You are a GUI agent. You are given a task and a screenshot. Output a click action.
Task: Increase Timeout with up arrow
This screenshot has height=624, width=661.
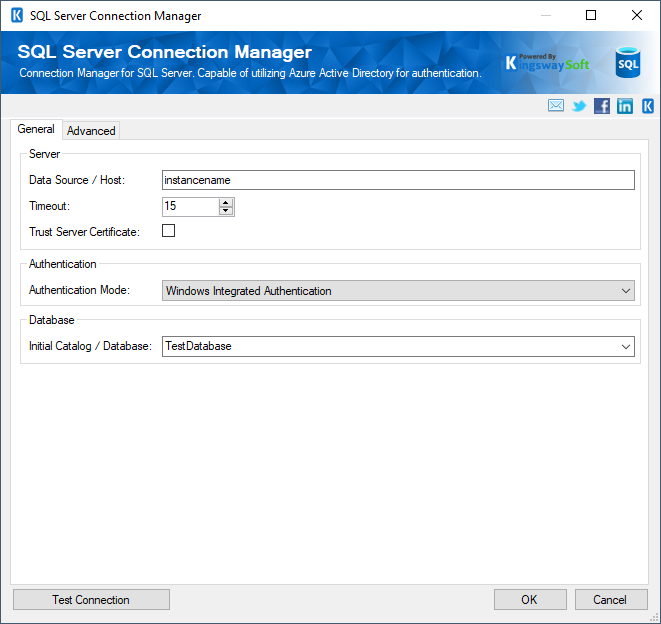tap(226, 202)
